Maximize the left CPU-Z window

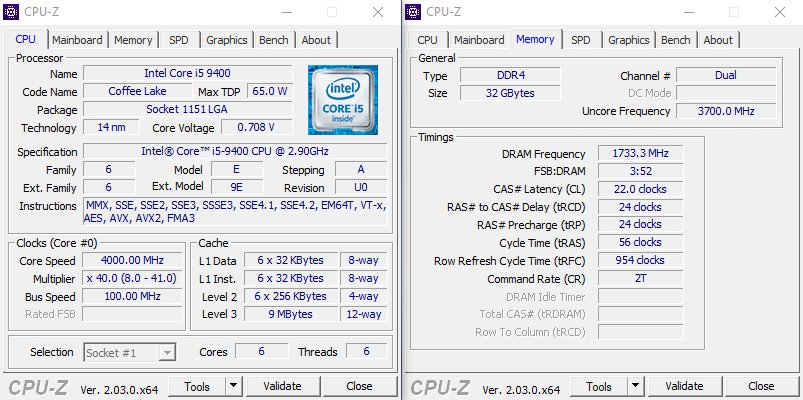pos(332,12)
